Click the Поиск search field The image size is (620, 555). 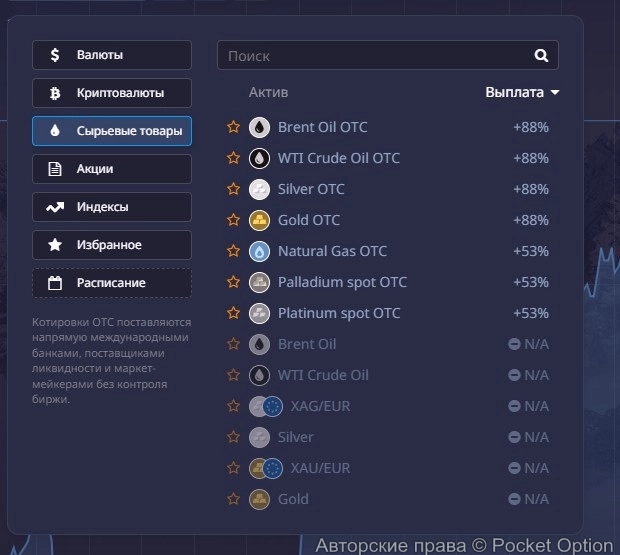pos(375,56)
